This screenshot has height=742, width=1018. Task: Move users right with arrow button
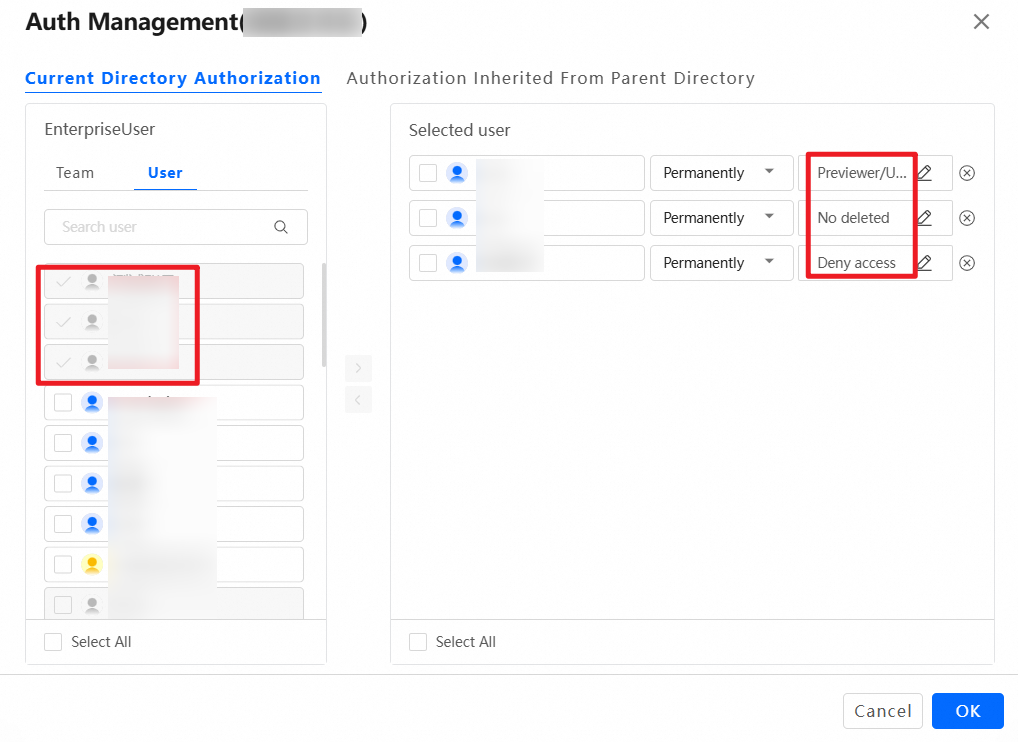(358, 368)
